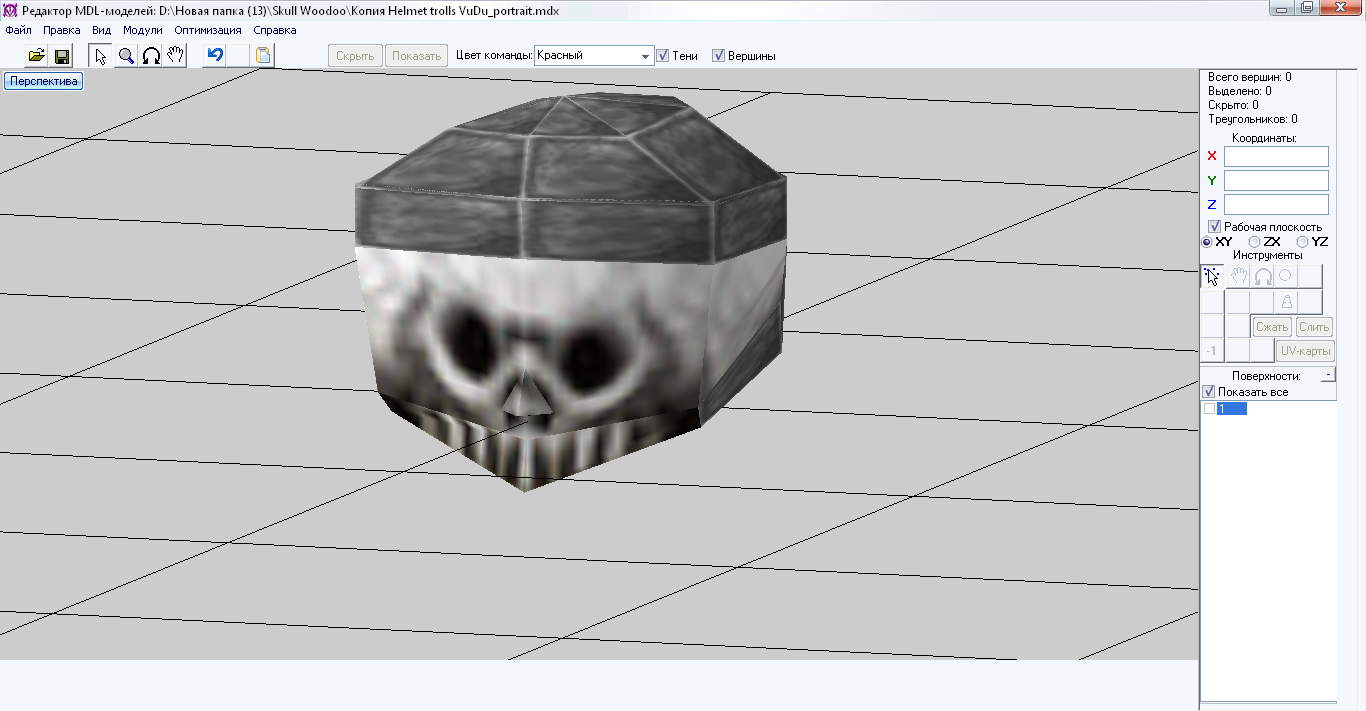The width and height of the screenshot is (1366, 711).
Task: Click the skull model in viewport
Action: point(570,290)
